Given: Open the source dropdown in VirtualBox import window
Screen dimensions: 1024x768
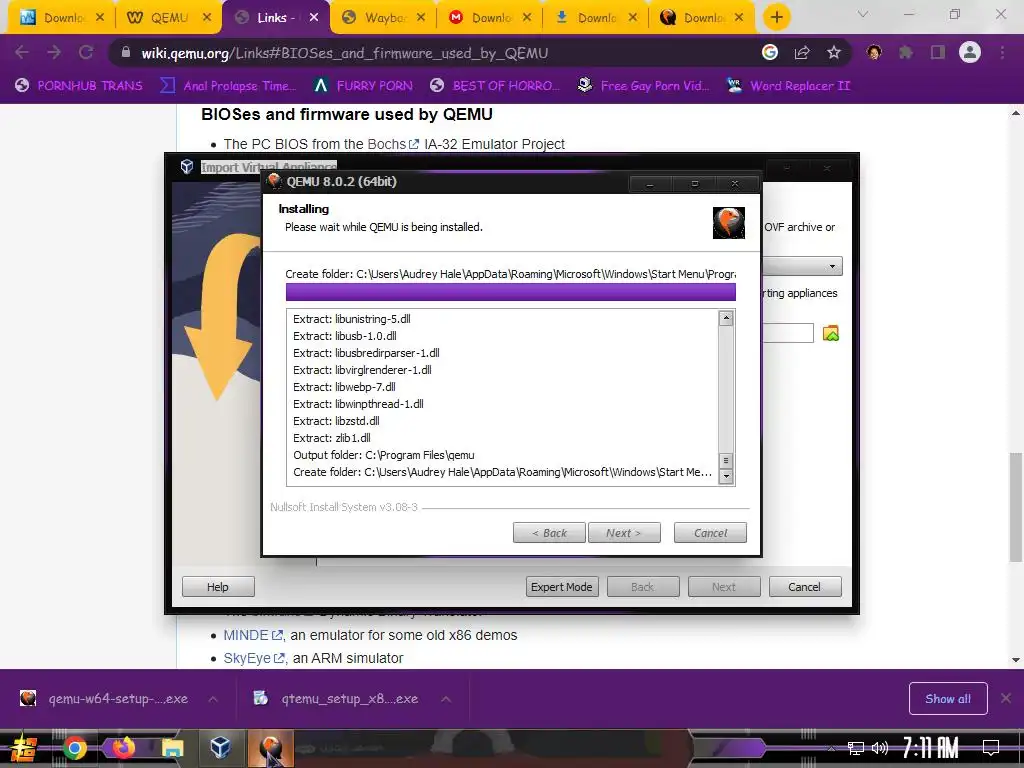Looking at the screenshot, I should tap(832, 266).
